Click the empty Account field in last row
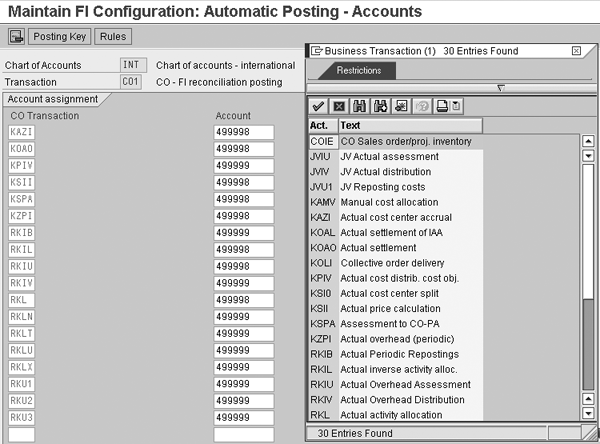Image resolution: width=600 pixels, height=444 pixels. 244,435
